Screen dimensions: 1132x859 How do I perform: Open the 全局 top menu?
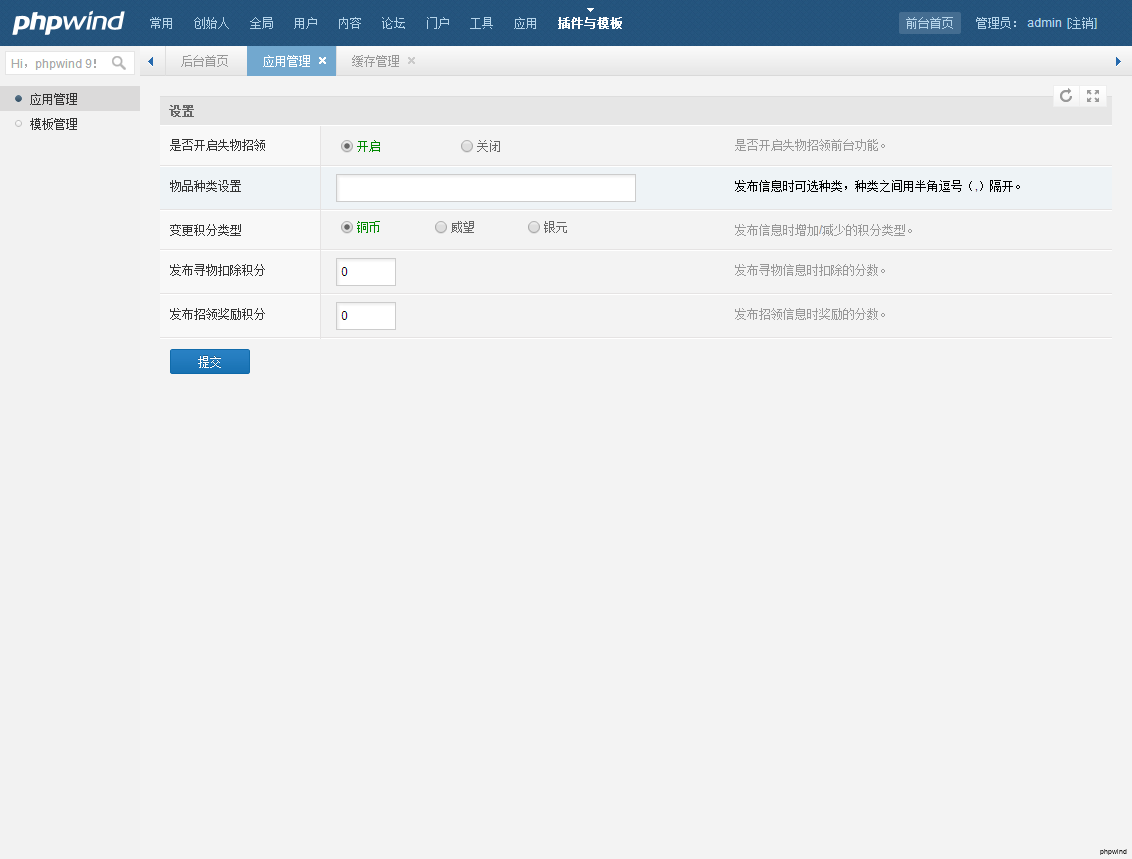coord(261,23)
